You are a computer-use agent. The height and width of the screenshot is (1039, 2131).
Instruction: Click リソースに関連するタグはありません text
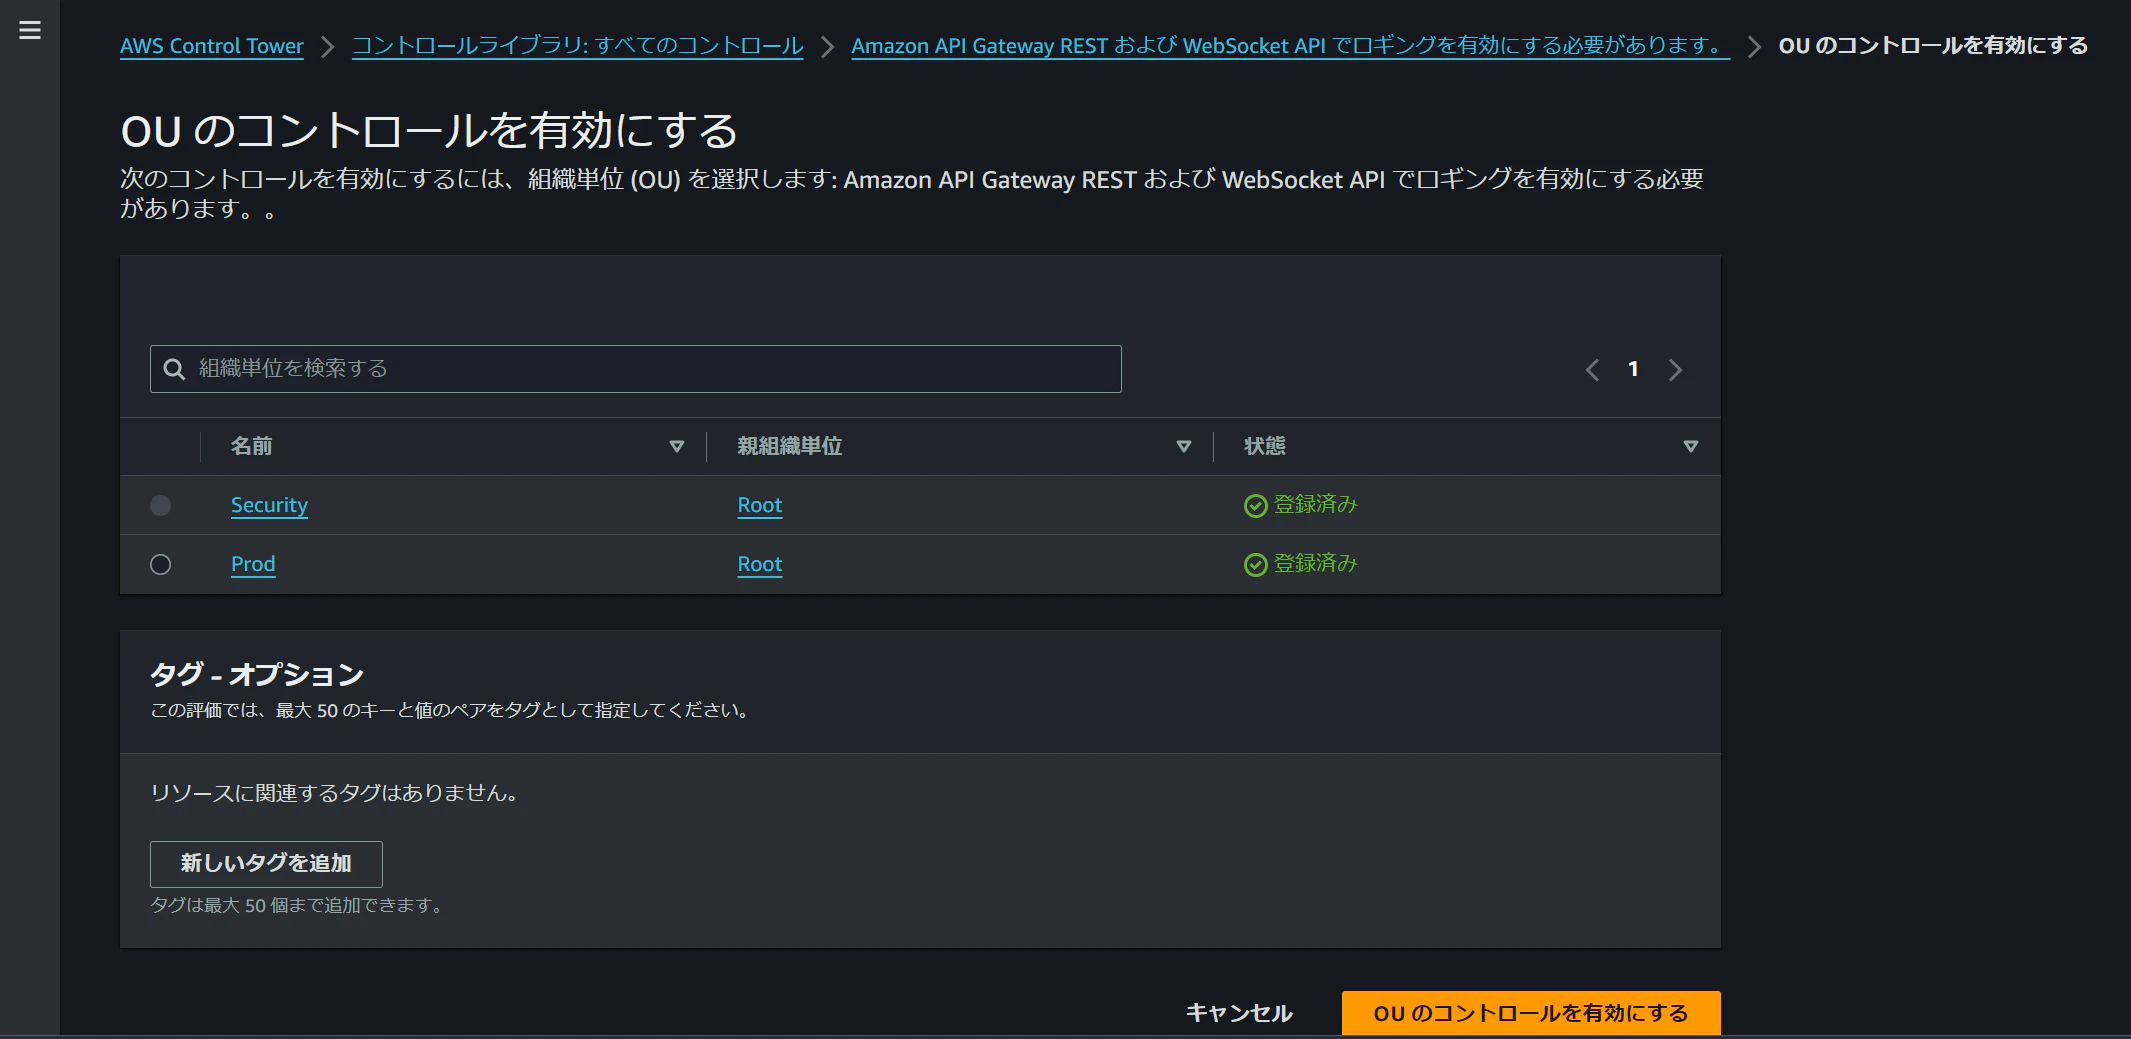tap(334, 793)
